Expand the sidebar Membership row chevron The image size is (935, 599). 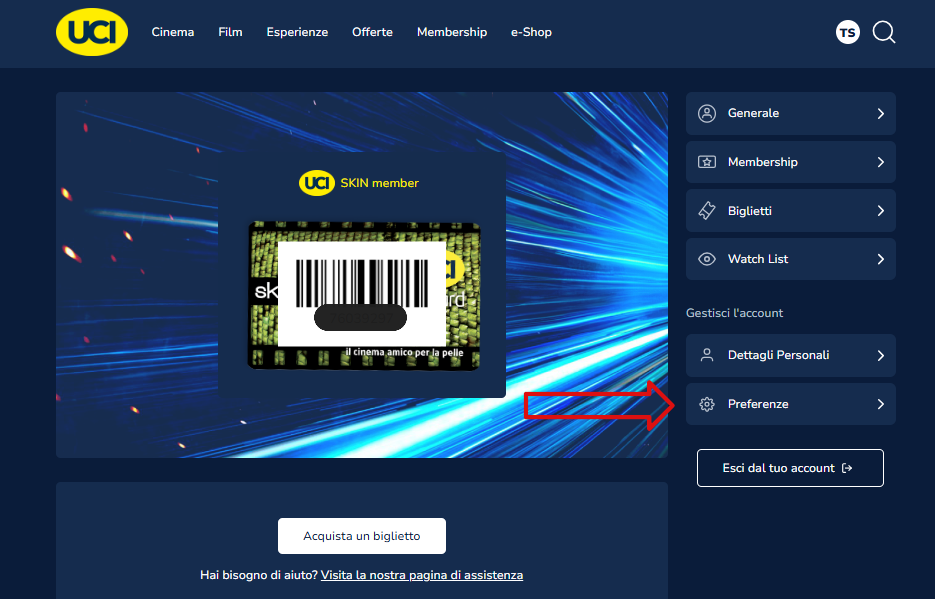pyautogui.click(x=881, y=162)
